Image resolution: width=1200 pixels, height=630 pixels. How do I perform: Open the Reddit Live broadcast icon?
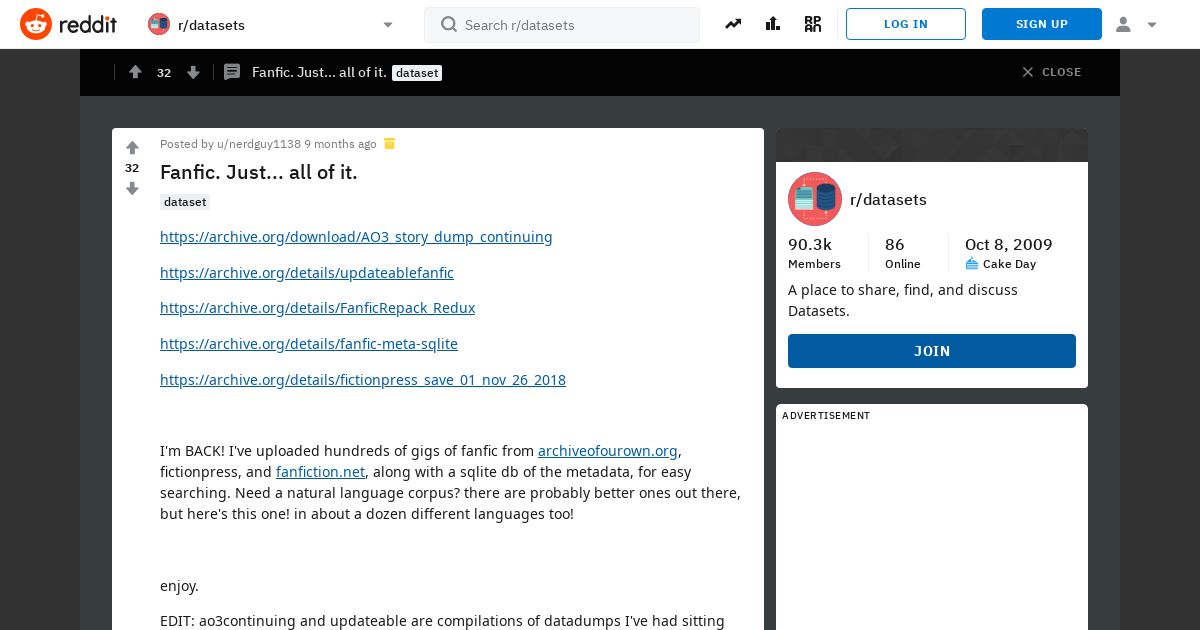(813, 24)
